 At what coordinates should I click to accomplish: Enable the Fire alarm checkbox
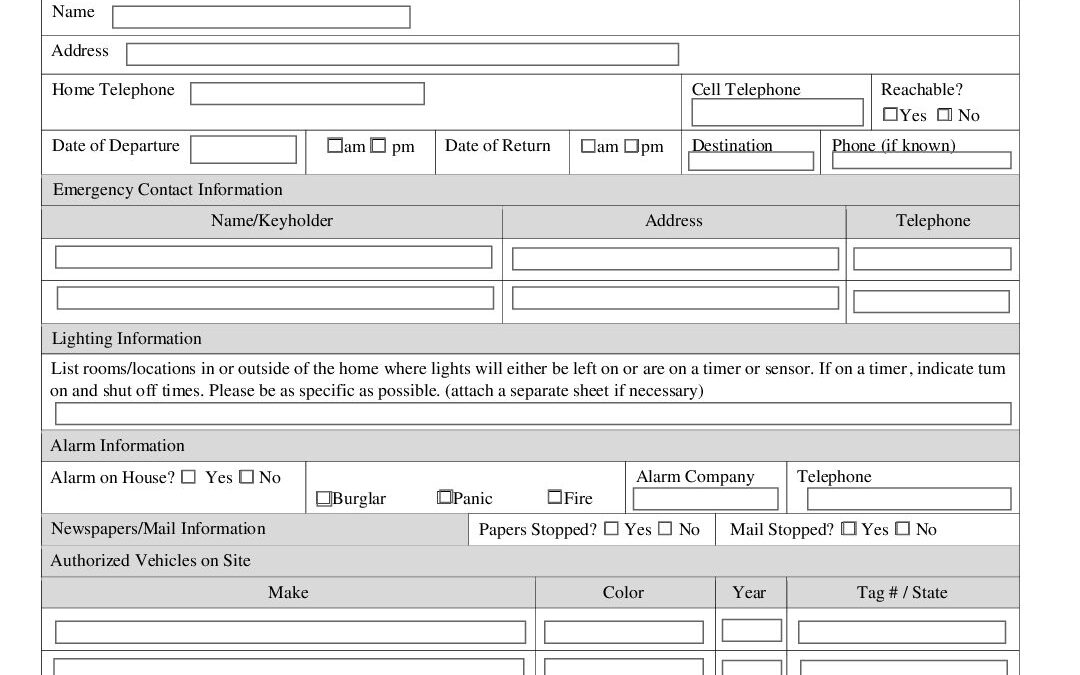click(x=555, y=497)
